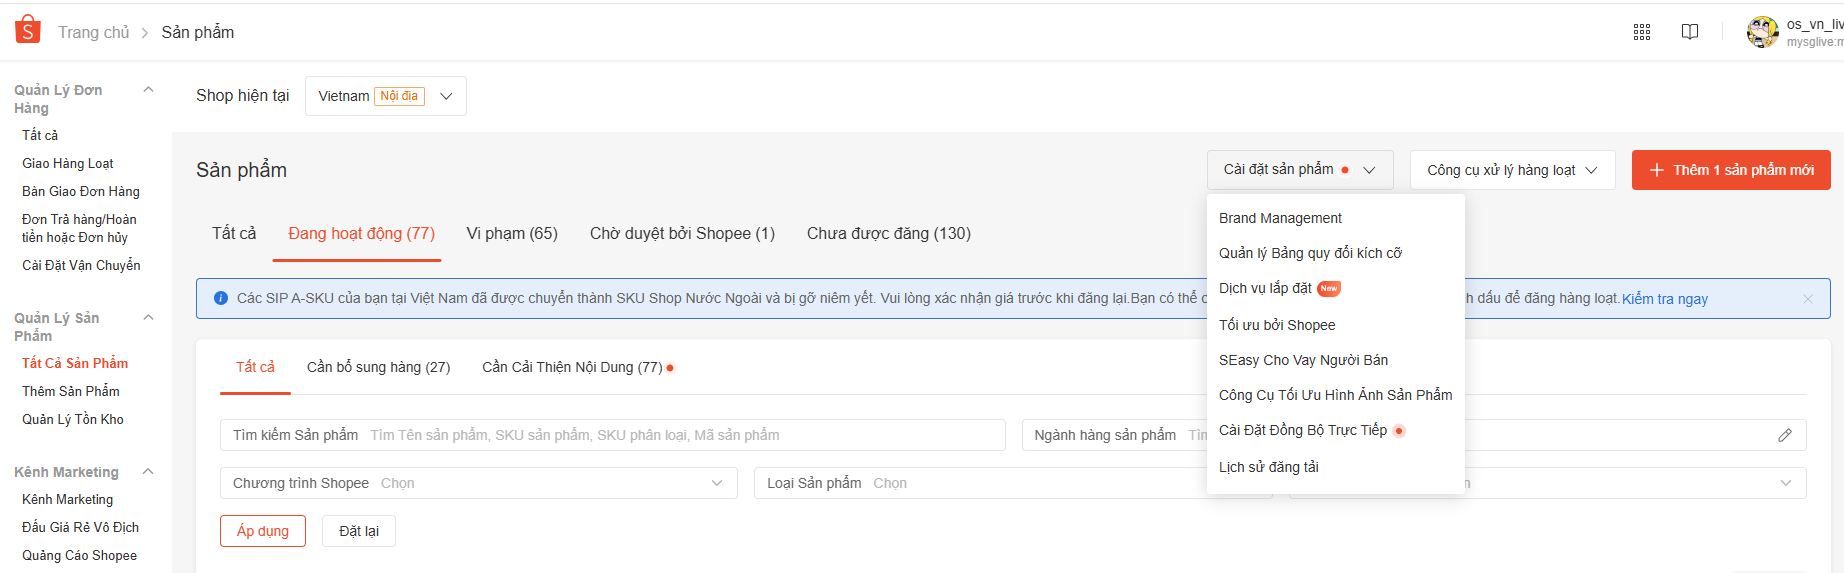The image size is (1844, 573).
Task: Click the Đặt lại button
Action: [359, 531]
